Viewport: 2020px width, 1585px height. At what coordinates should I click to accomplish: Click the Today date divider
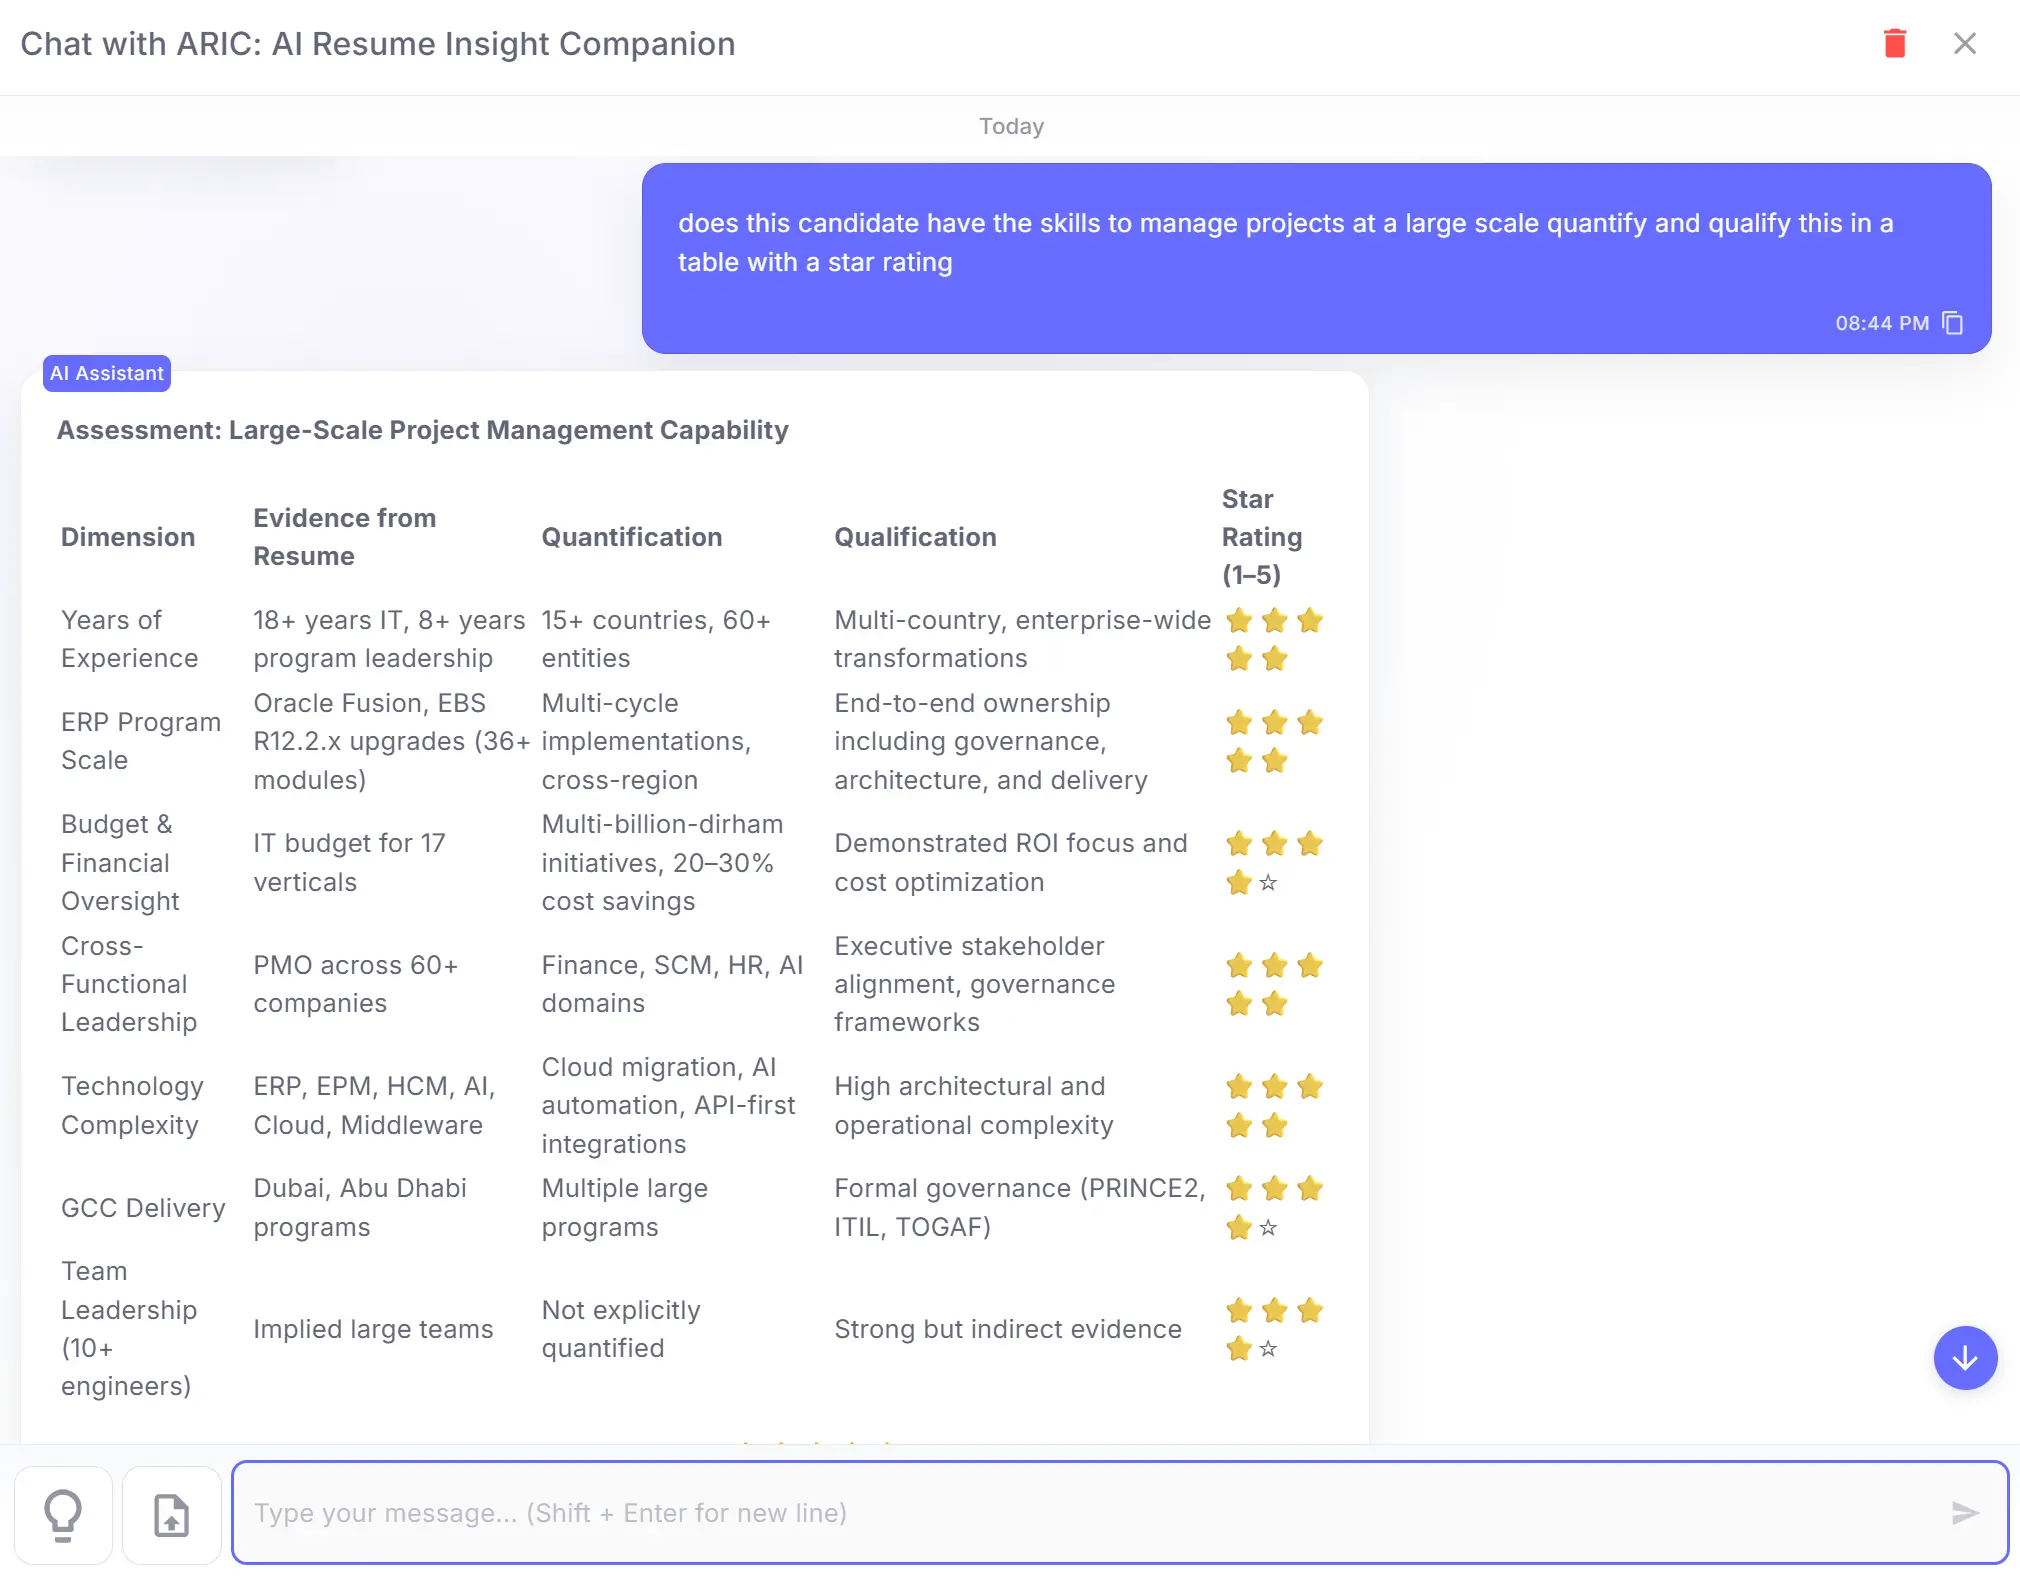click(1011, 126)
